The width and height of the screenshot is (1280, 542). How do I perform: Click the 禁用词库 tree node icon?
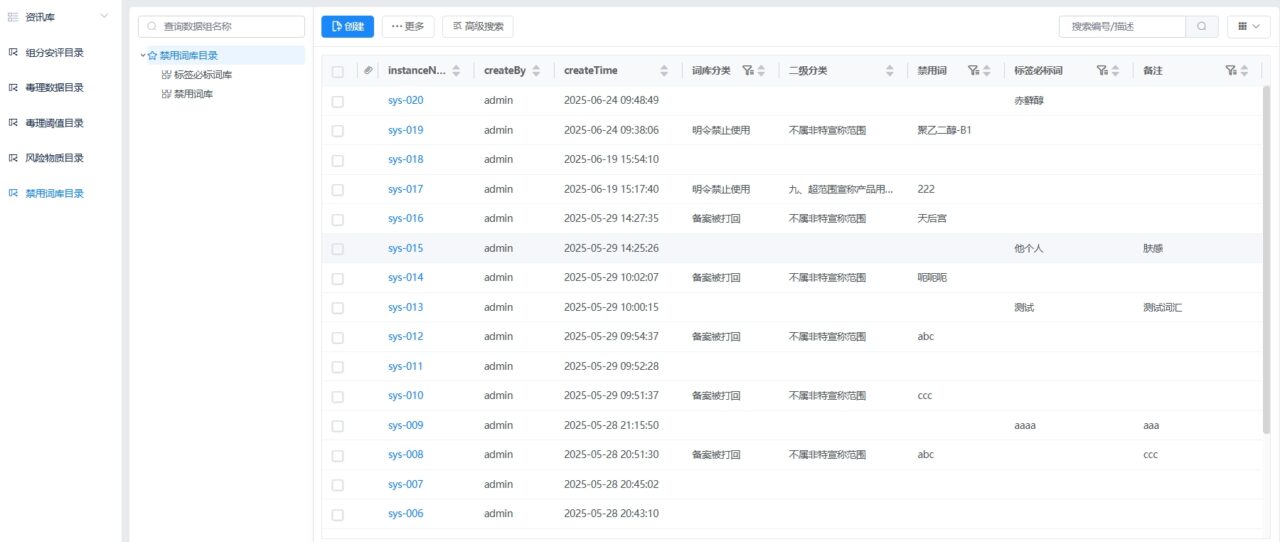tap(166, 94)
